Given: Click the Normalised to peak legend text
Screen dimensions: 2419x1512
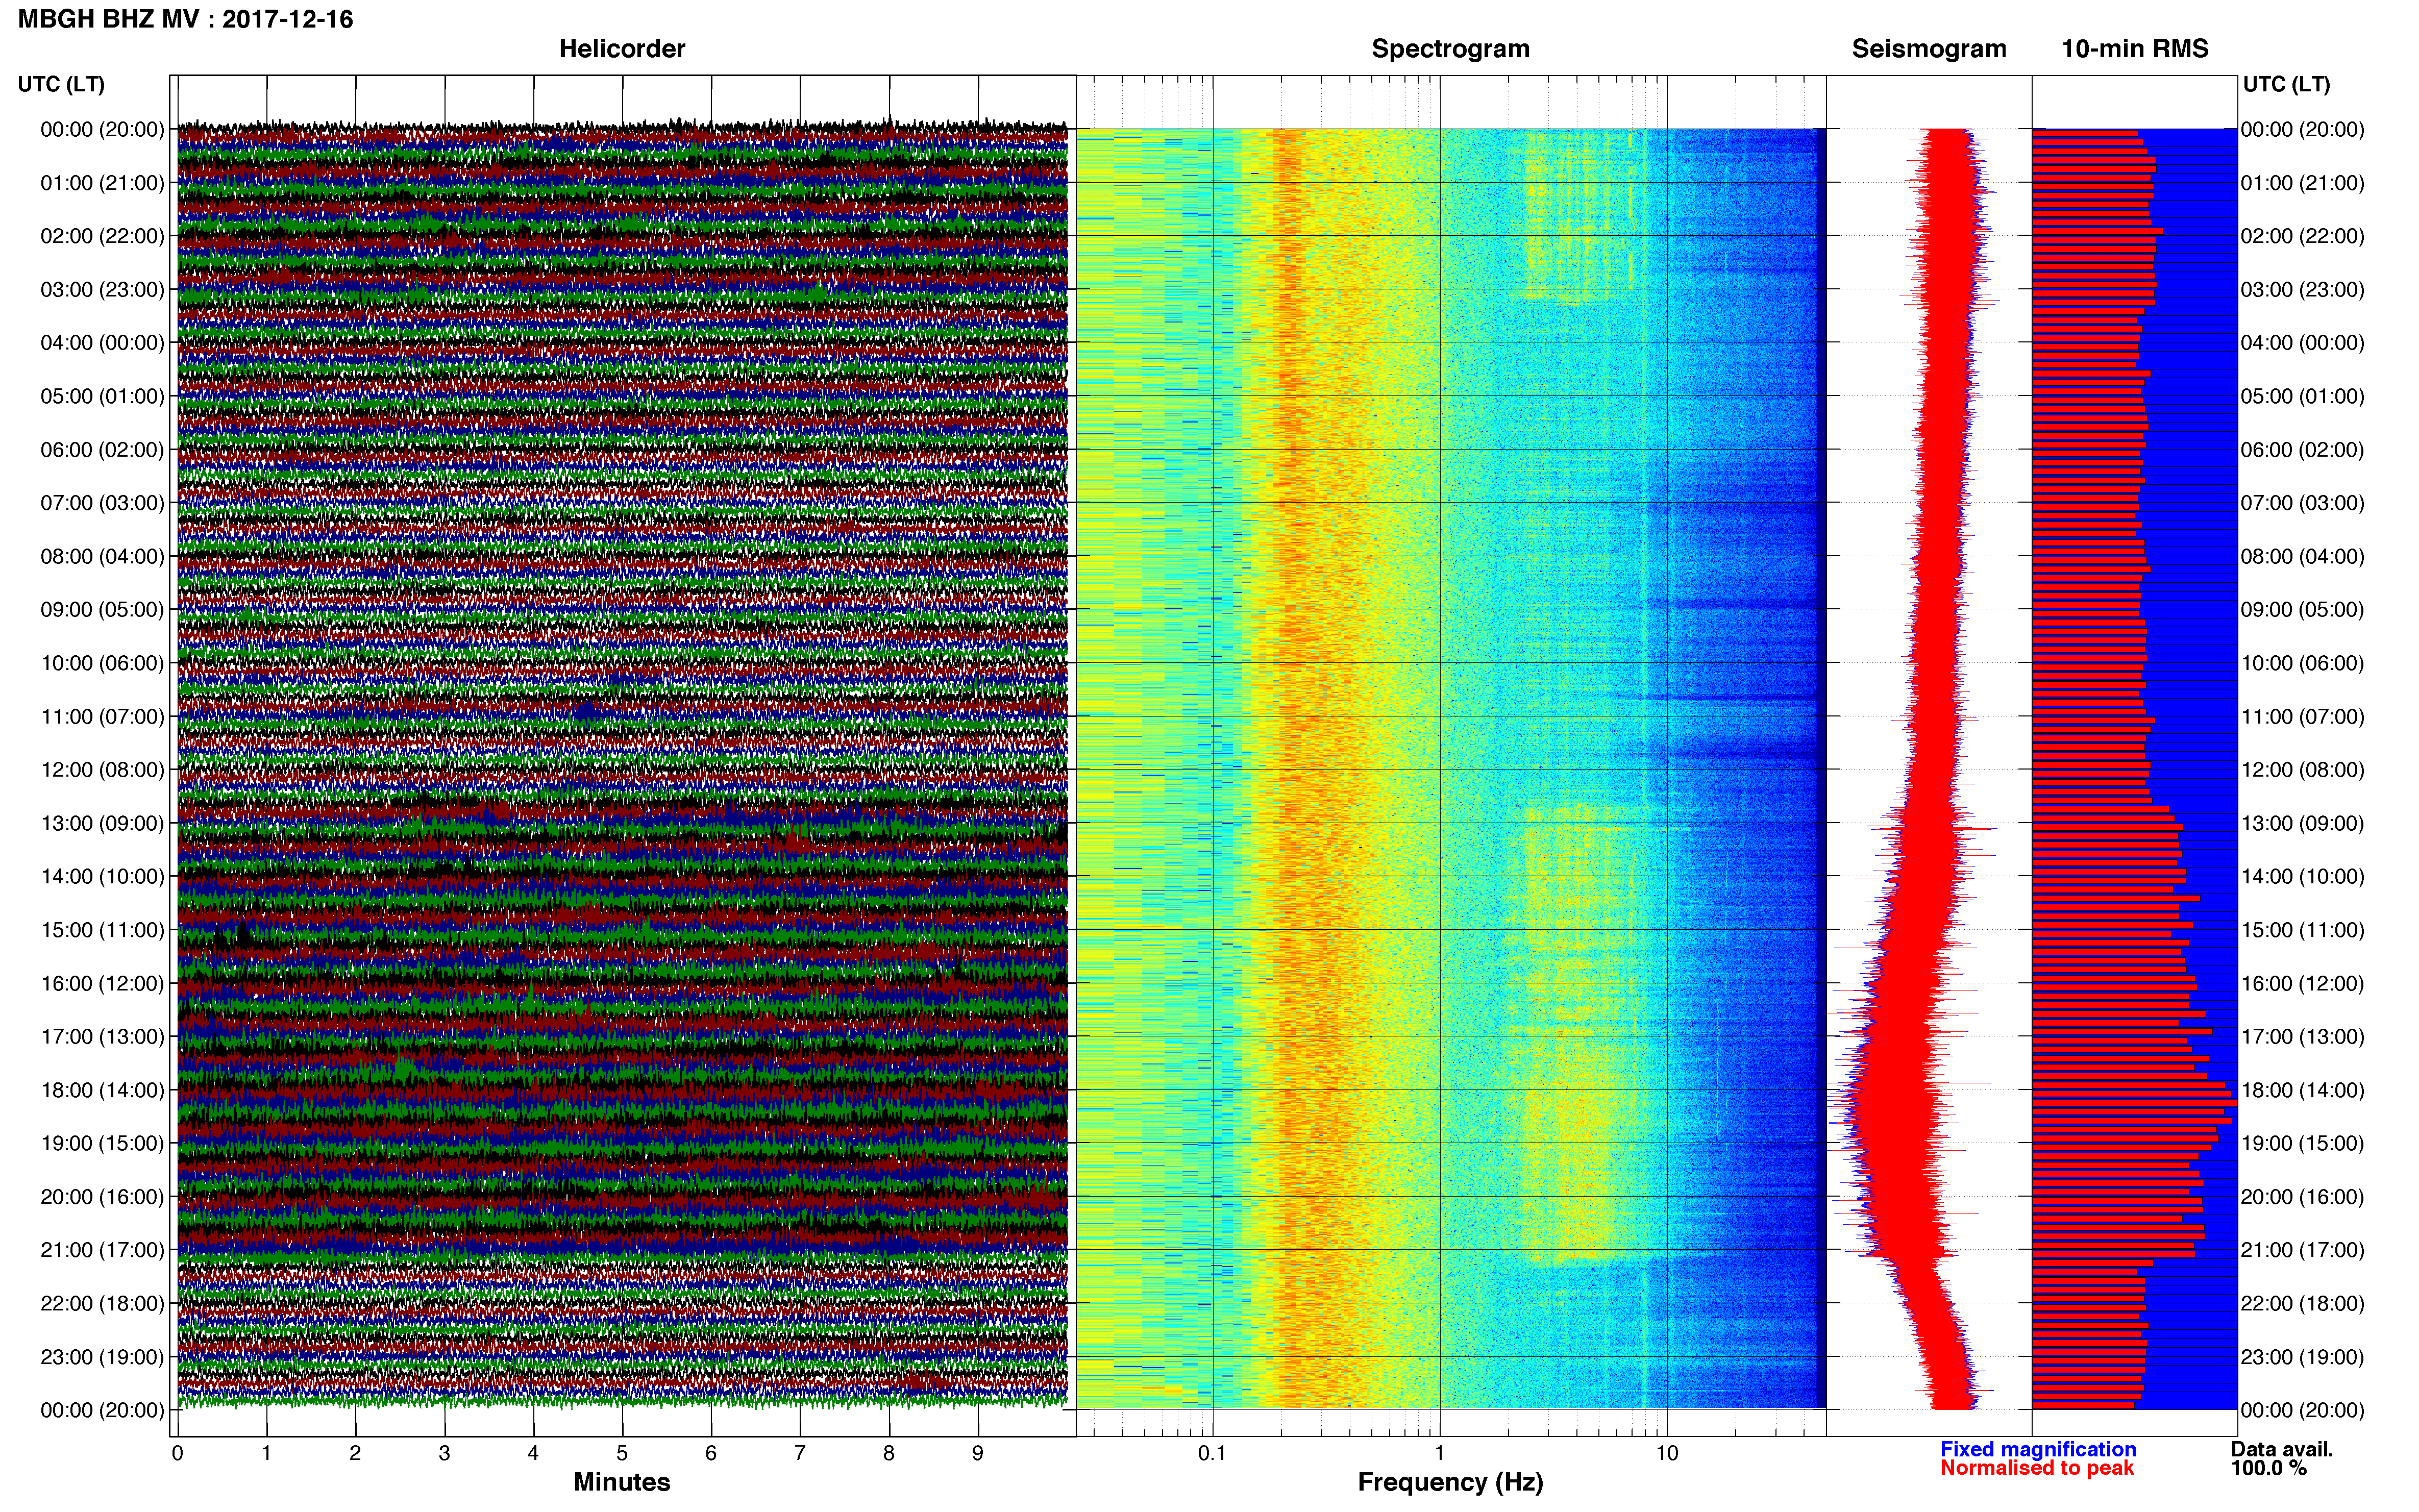Looking at the screenshot, I should tap(2037, 1468).
